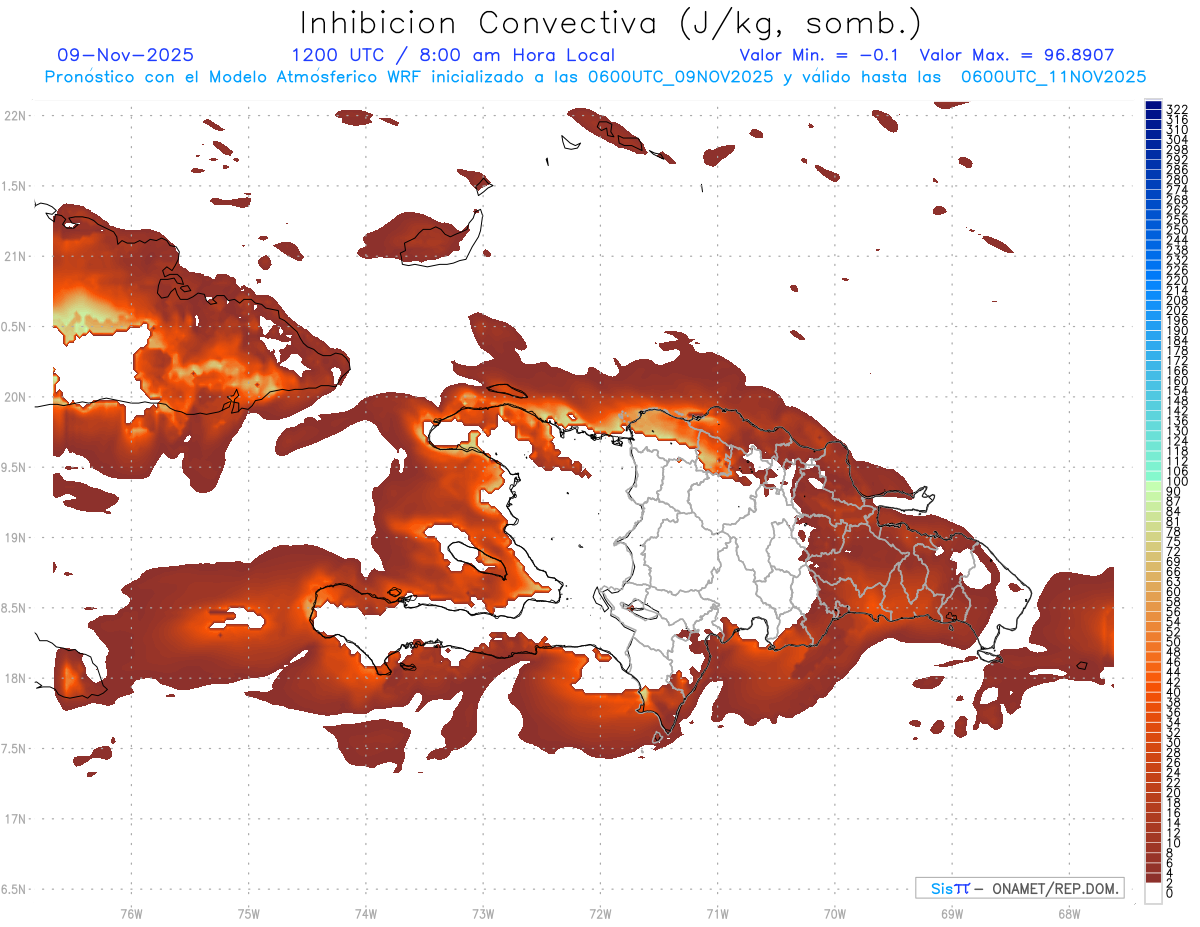Click the 73W longitude label

coord(483,913)
